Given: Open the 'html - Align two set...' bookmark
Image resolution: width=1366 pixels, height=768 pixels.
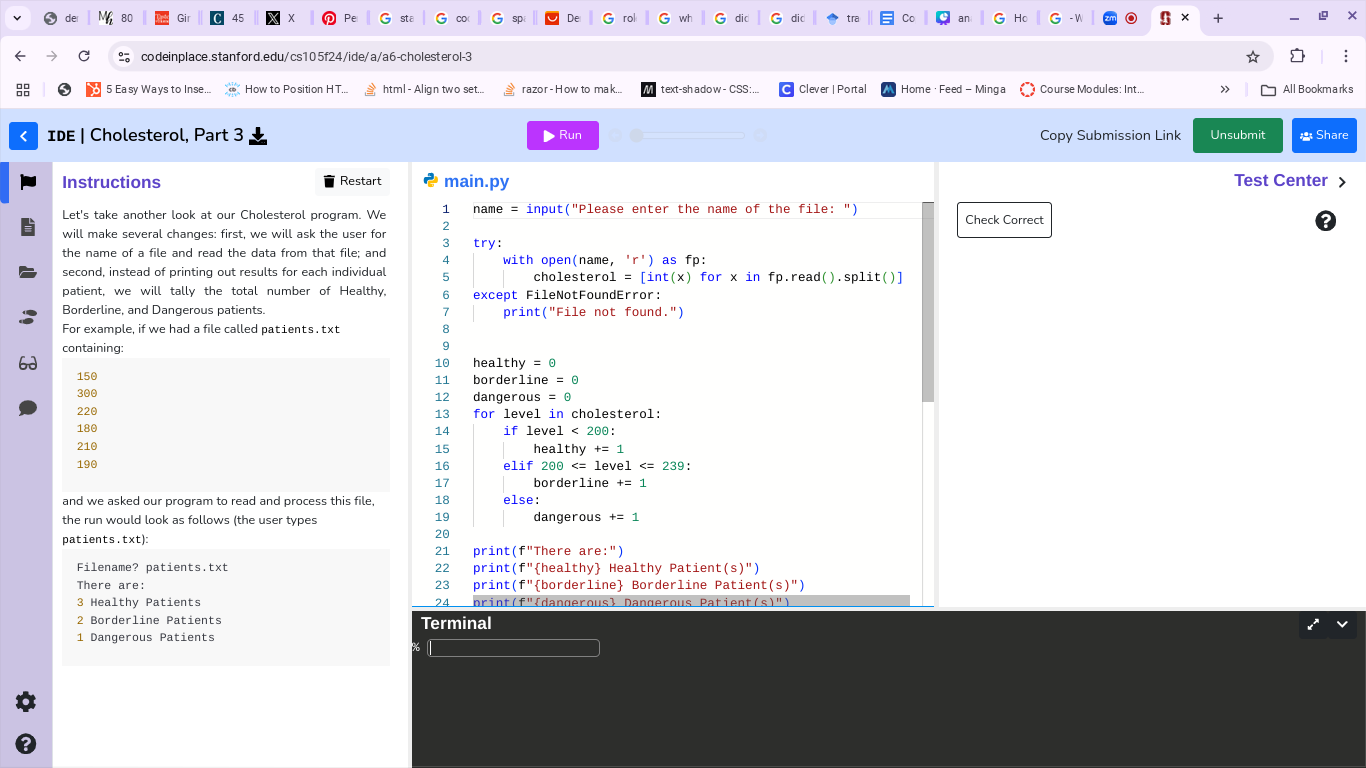Looking at the screenshot, I should [x=424, y=89].
